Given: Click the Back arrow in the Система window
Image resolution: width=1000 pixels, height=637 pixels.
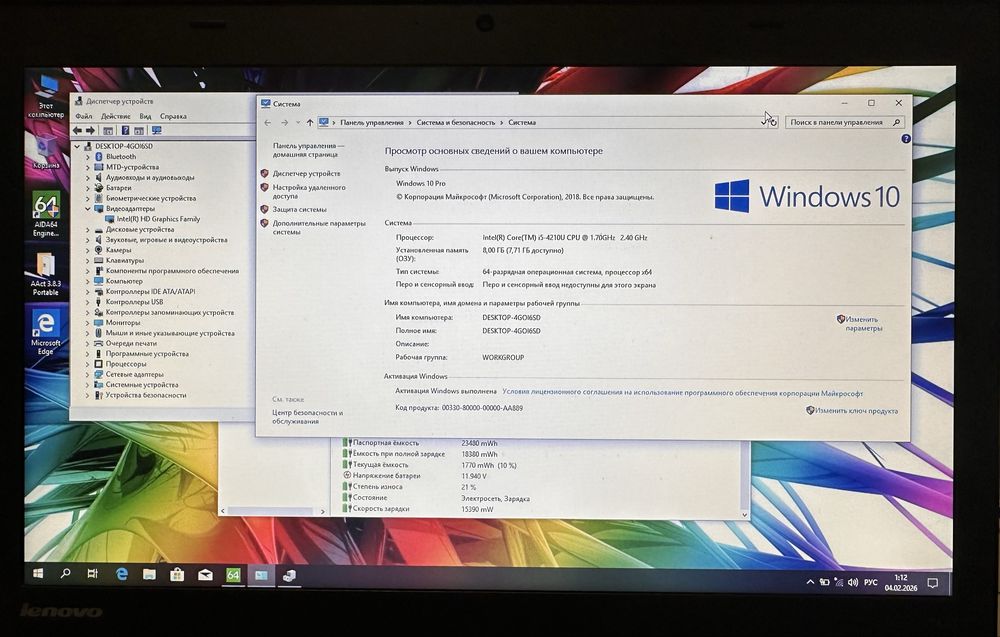Looking at the screenshot, I should (268, 122).
